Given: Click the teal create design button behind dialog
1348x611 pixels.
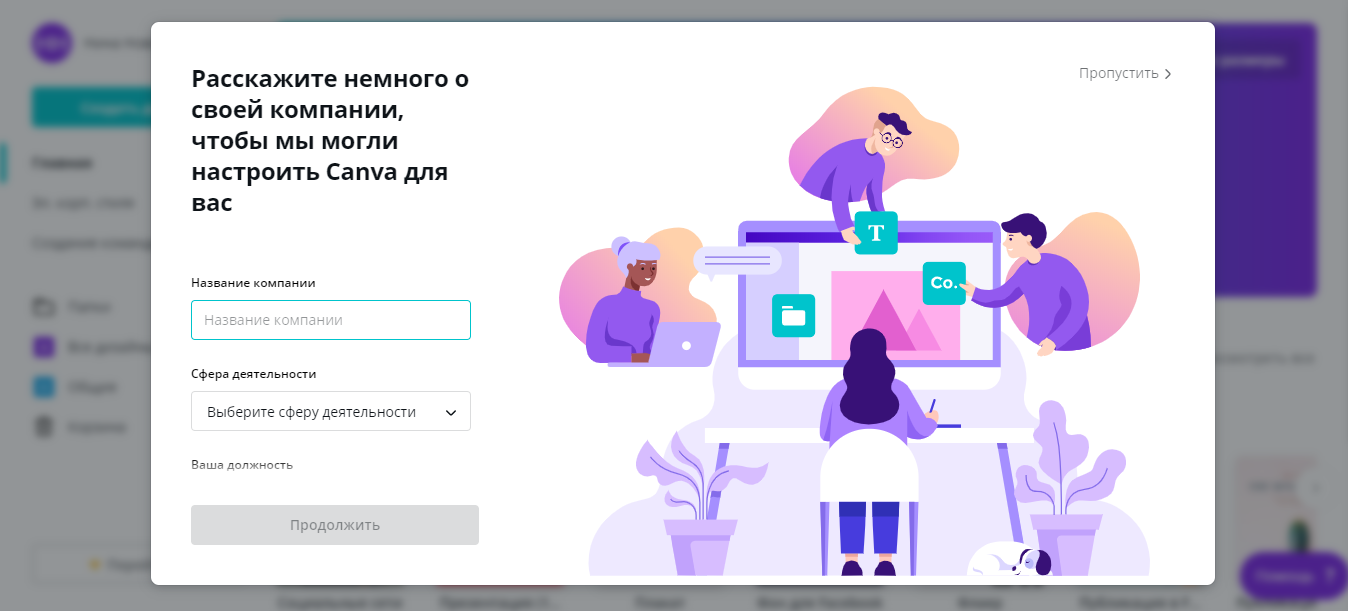Looking at the screenshot, I should click(x=91, y=107).
